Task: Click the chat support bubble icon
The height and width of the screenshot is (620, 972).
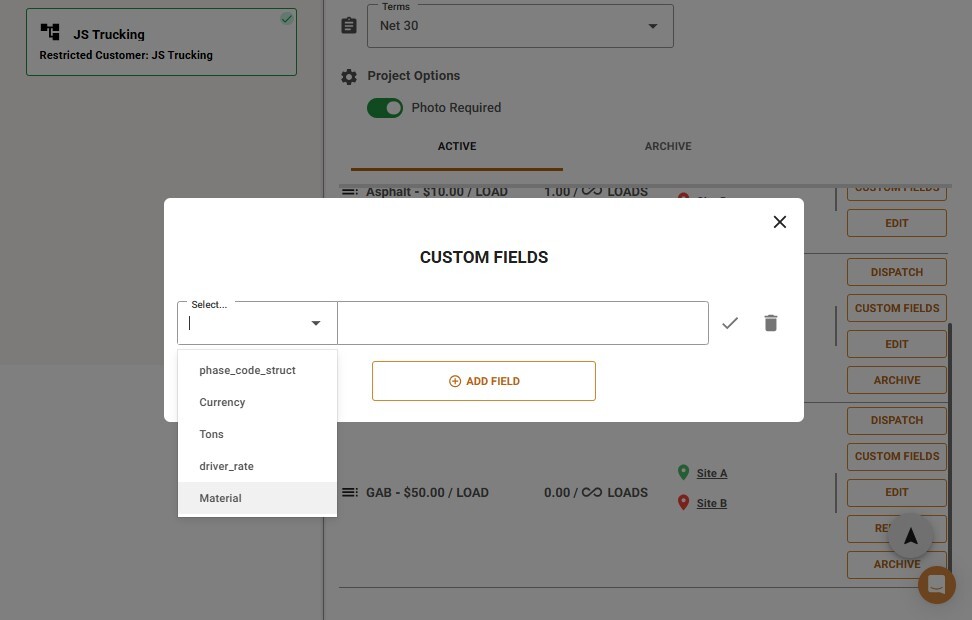Action: coord(937,585)
